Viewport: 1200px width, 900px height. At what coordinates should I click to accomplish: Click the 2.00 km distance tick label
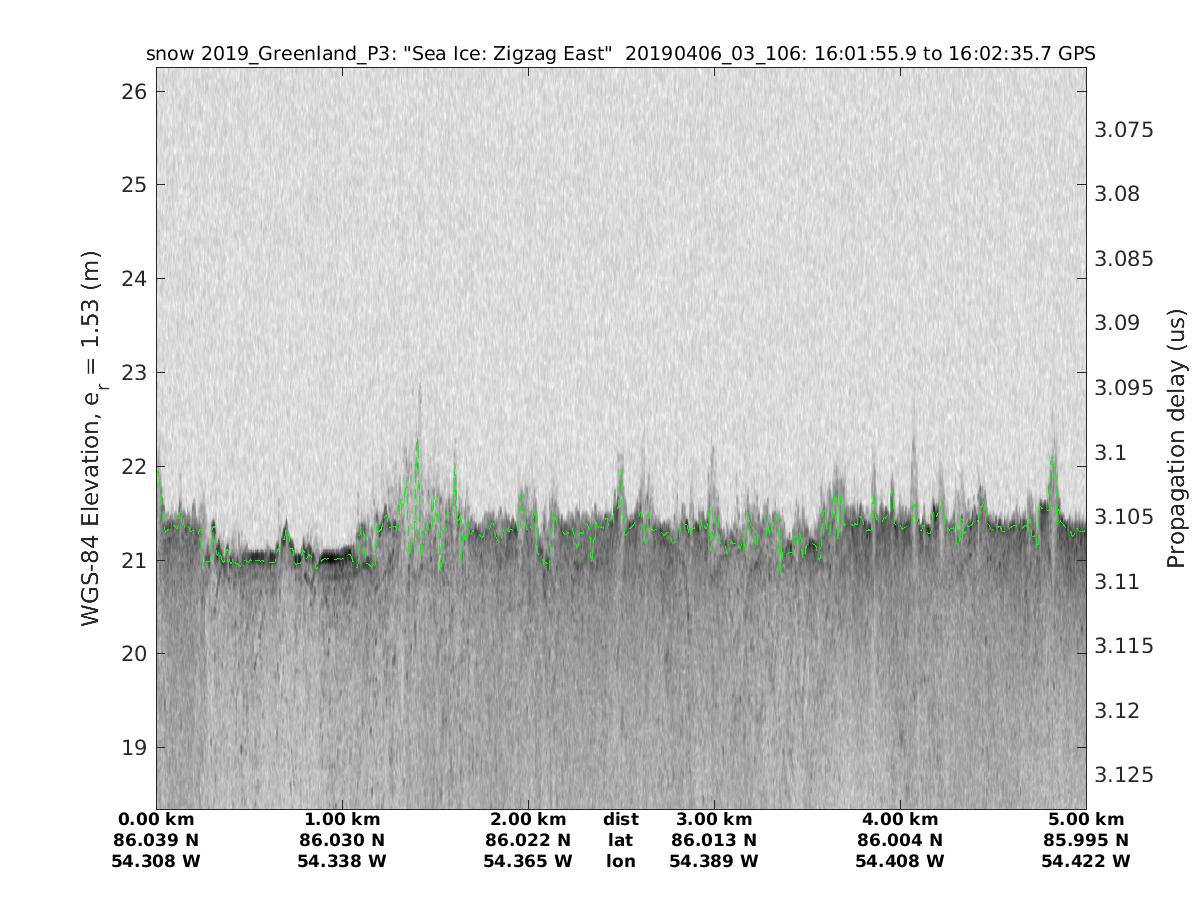tap(528, 819)
